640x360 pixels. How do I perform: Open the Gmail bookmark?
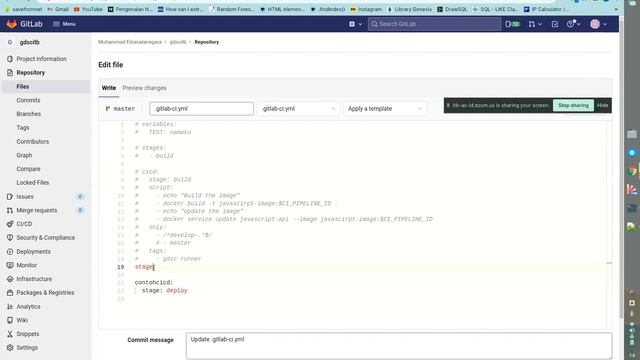pos(58,9)
